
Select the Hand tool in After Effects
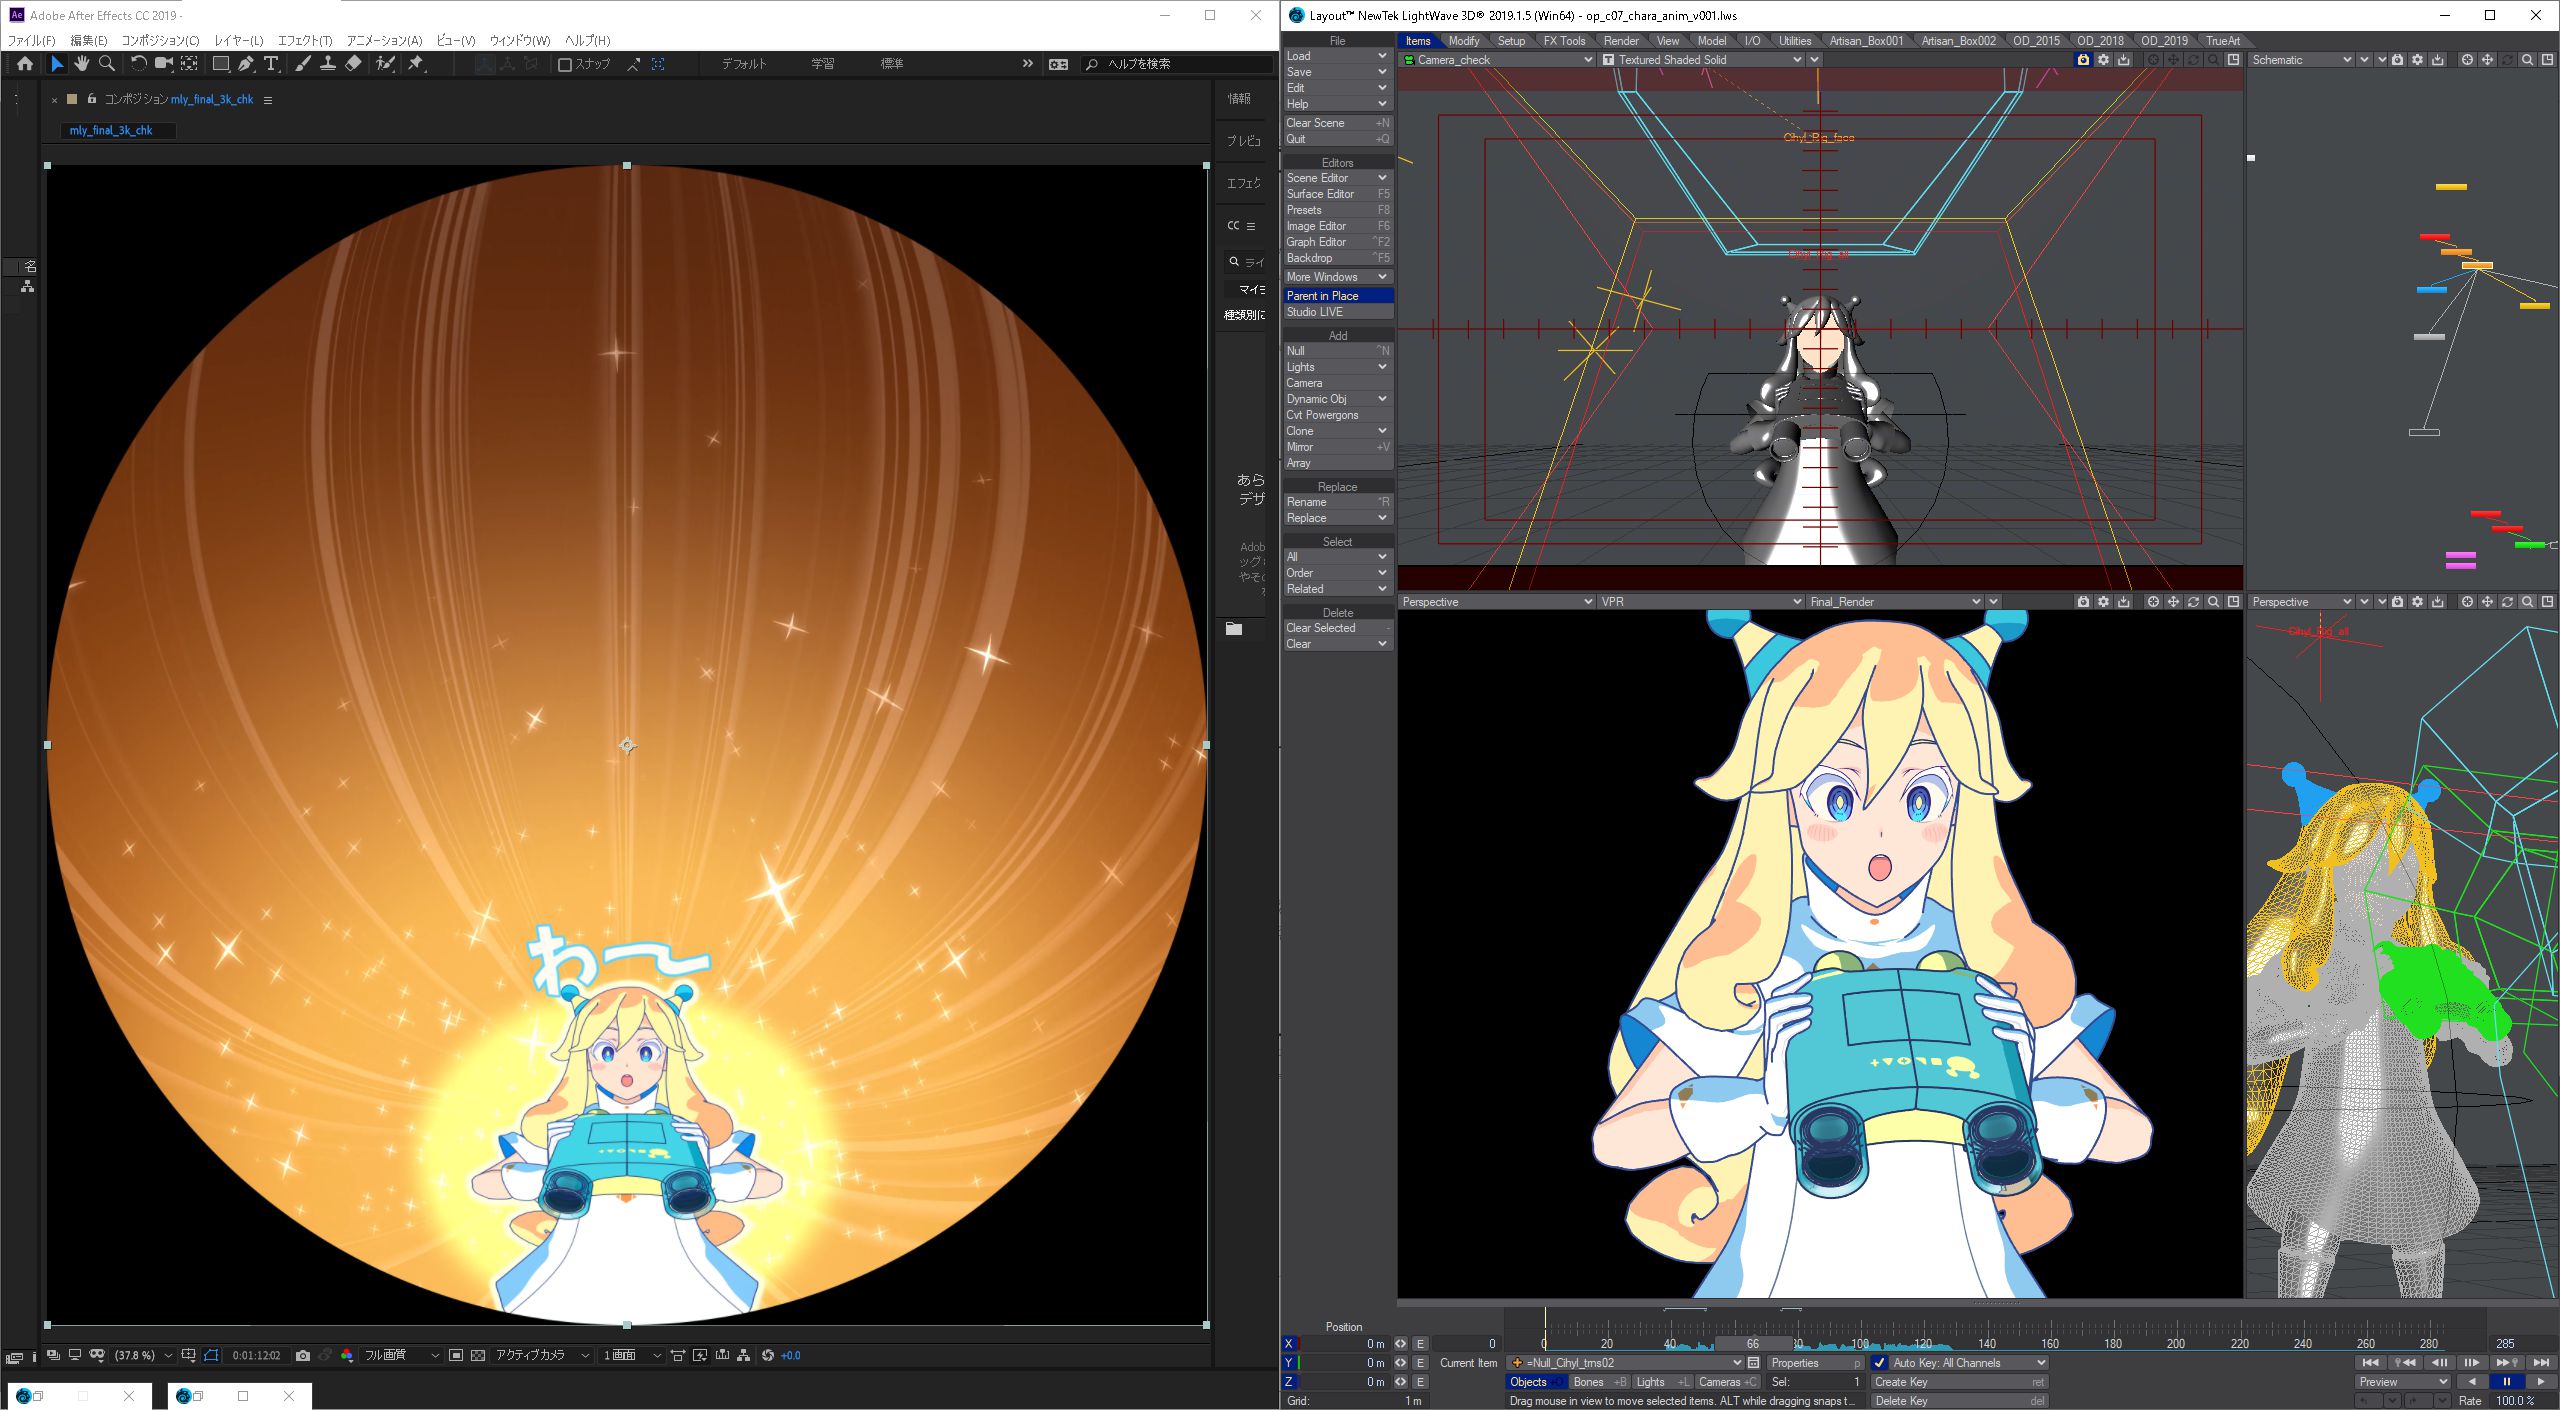tap(81, 64)
